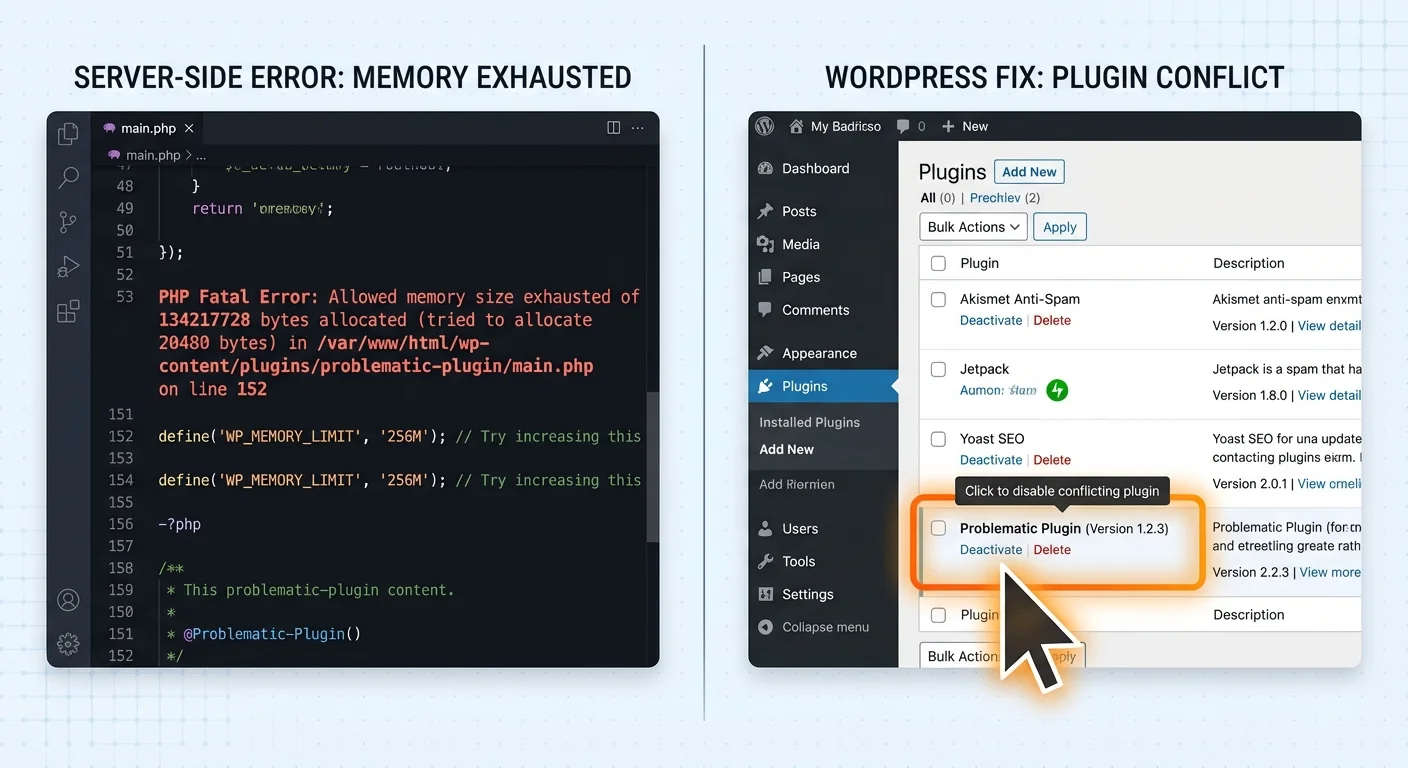Open the Run and Debug icon
Screen dimensions: 1408x768
click(x=68, y=267)
